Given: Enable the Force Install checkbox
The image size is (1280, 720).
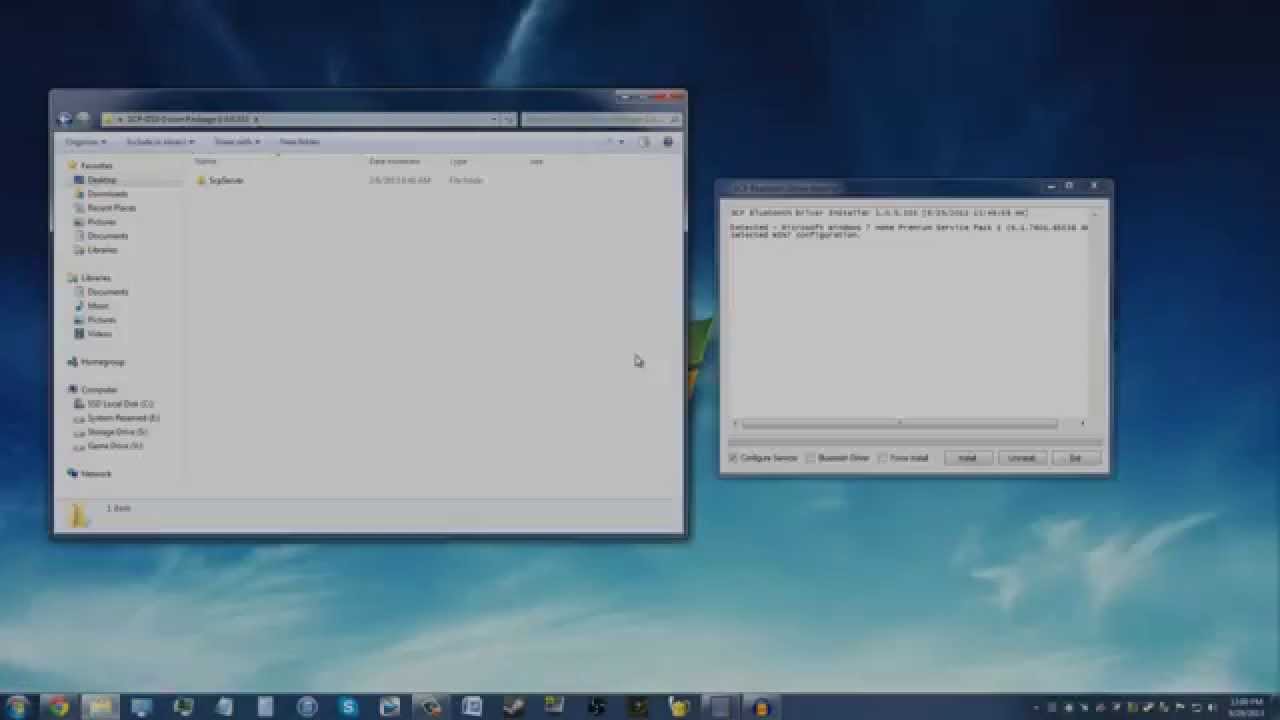Looking at the screenshot, I should (883, 458).
